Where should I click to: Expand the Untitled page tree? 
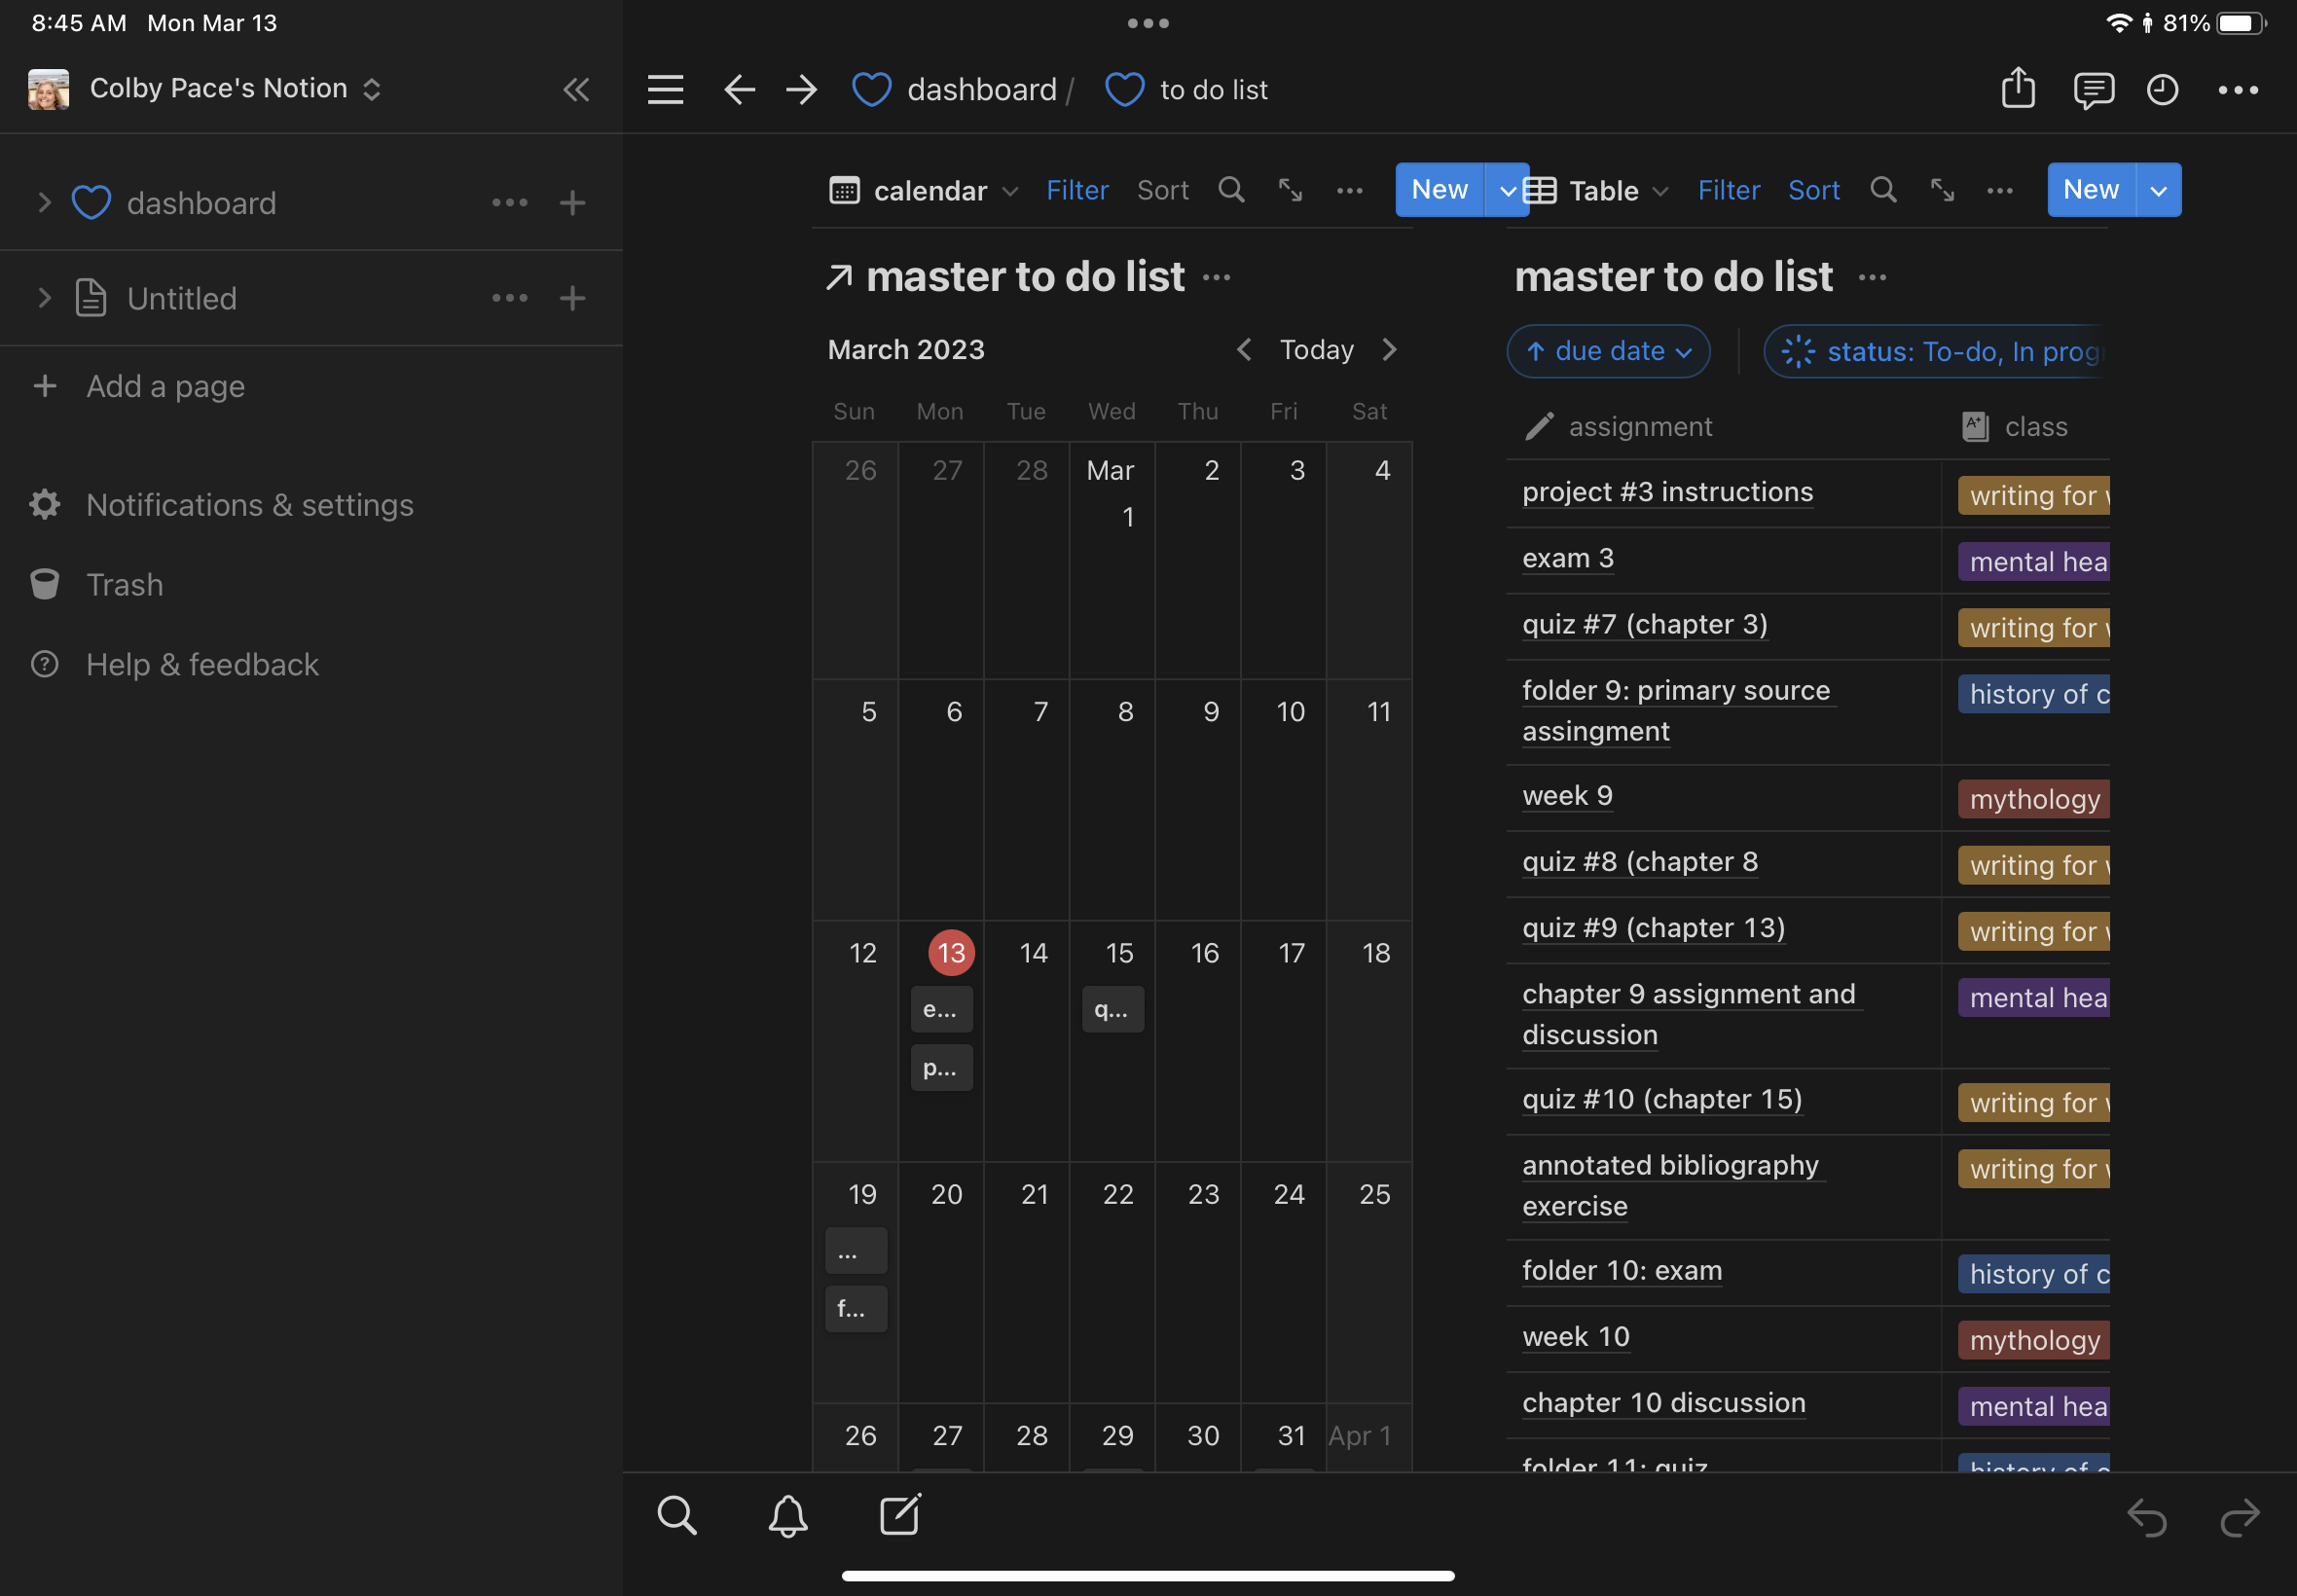click(x=43, y=298)
